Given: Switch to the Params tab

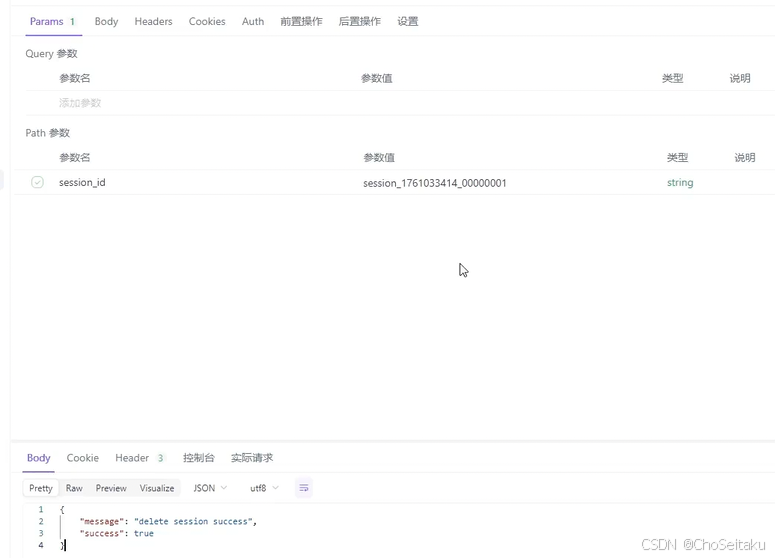Looking at the screenshot, I should click(53, 22).
